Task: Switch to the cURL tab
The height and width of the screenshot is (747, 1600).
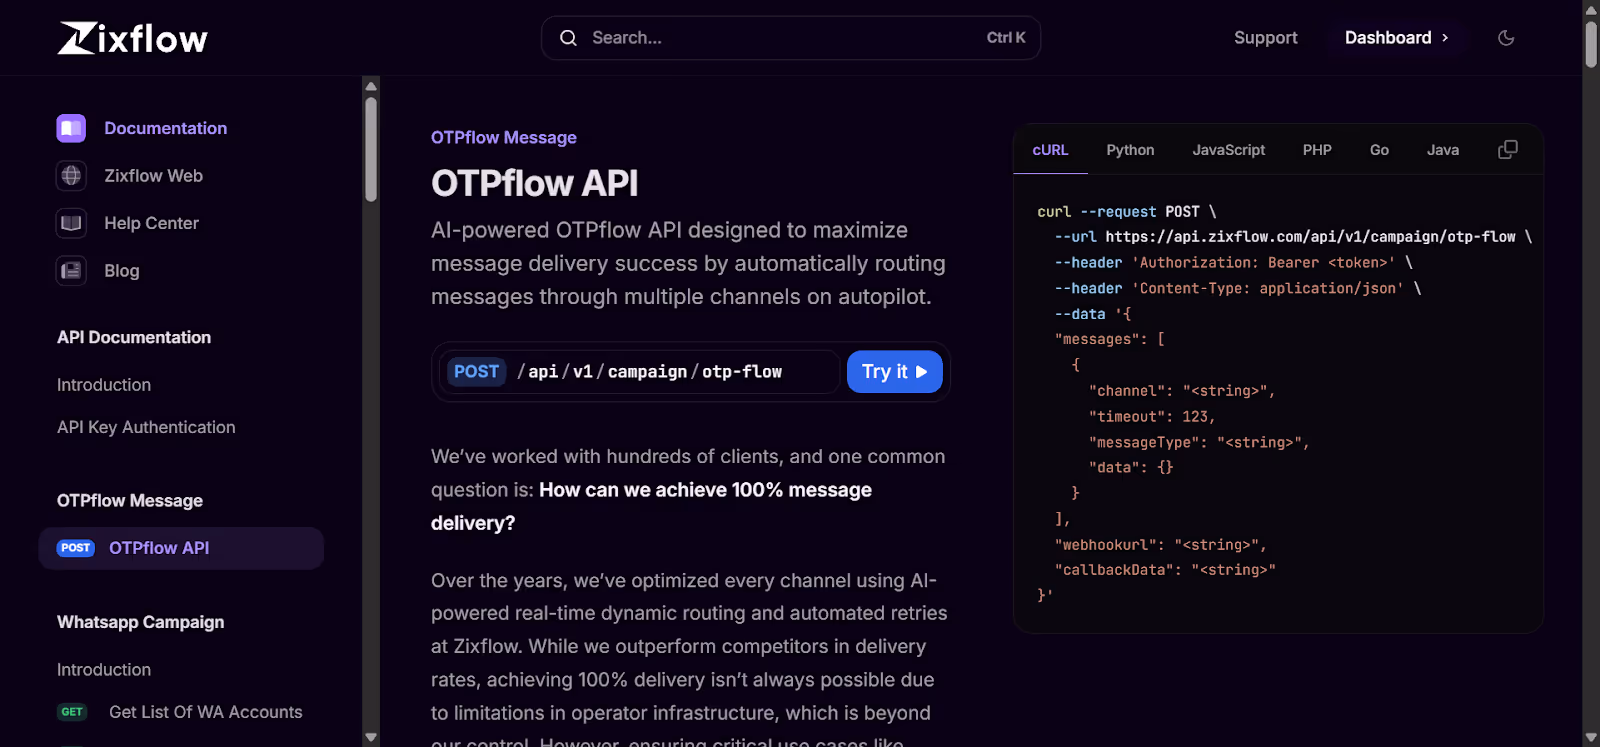Action: 1050,150
